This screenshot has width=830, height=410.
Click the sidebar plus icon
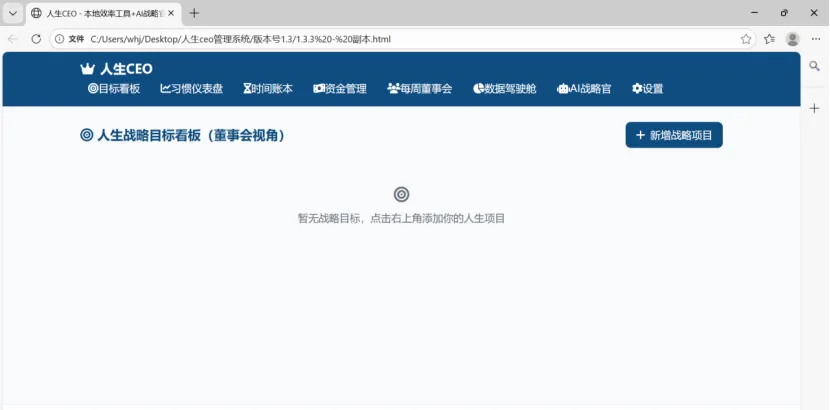coord(815,108)
